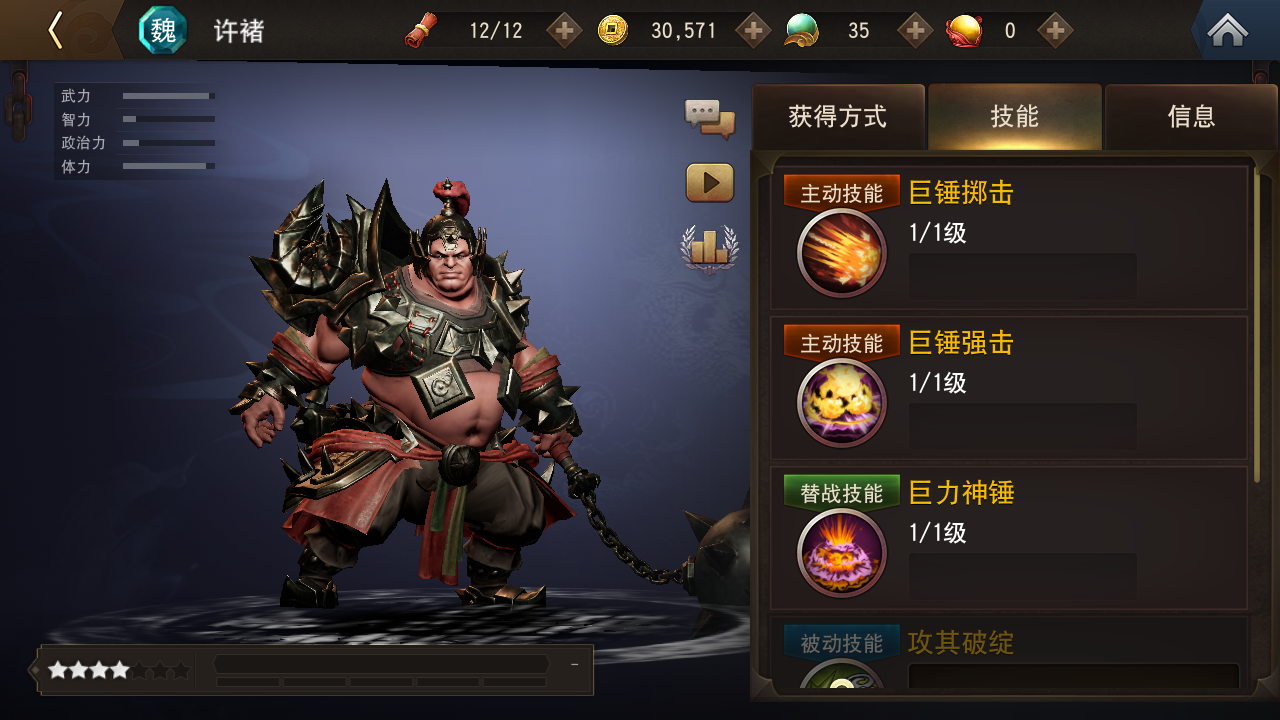Viewport: 1280px width, 720px height.
Task: Open the home screen icon
Action: pyautogui.click(x=1228, y=30)
